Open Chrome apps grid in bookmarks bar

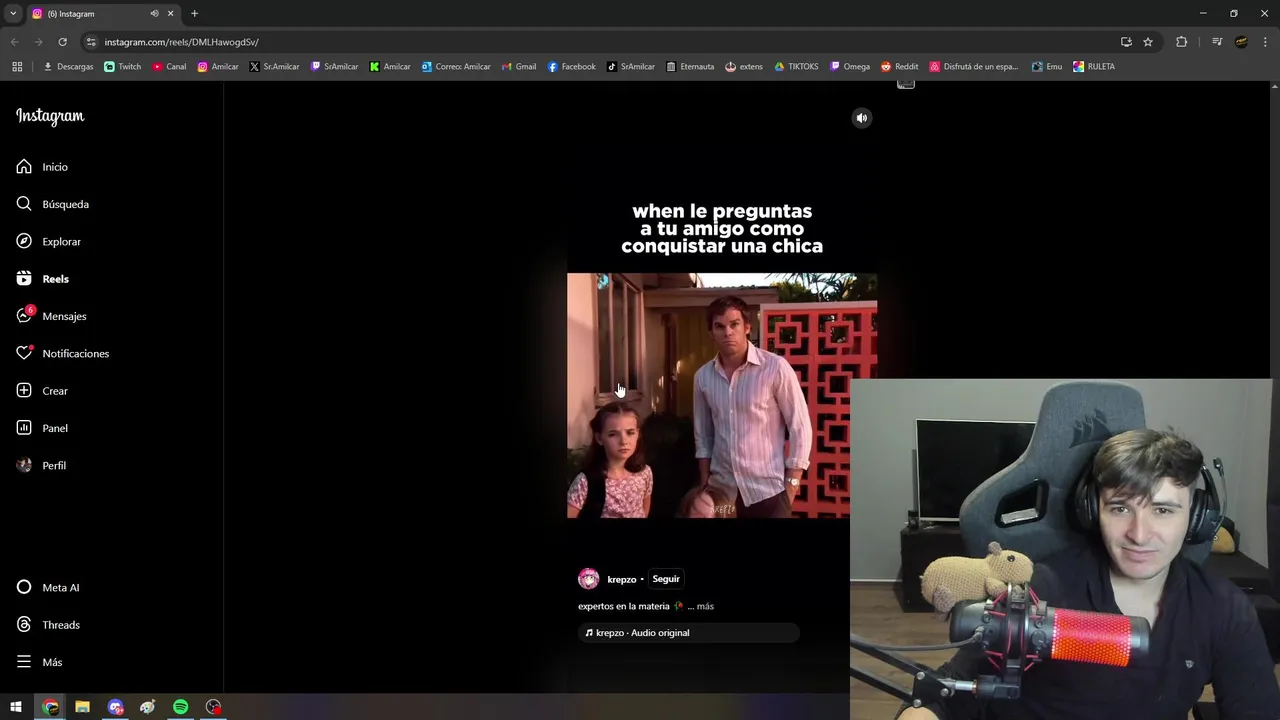coord(17,67)
